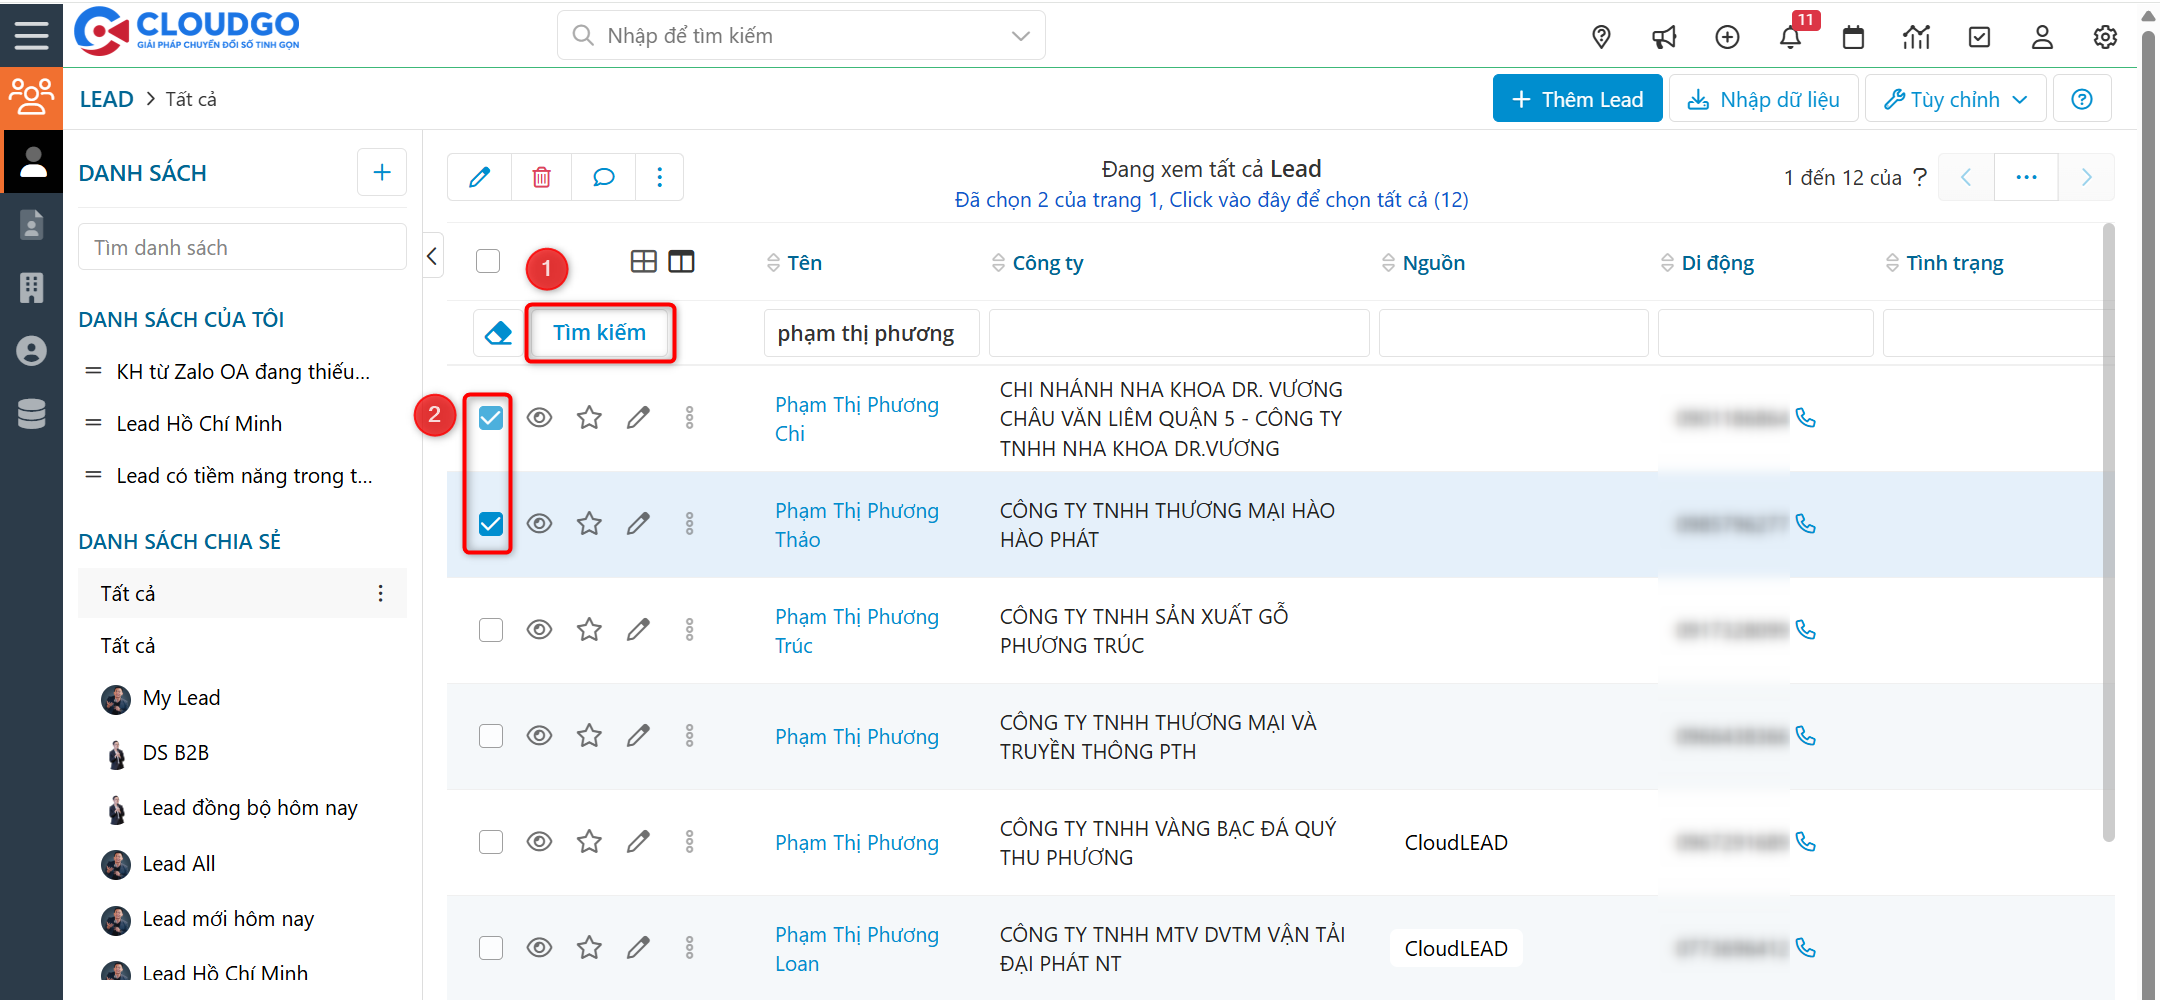Uncheck the Phạm Thị Phương Thảo checkbox

click(x=491, y=523)
